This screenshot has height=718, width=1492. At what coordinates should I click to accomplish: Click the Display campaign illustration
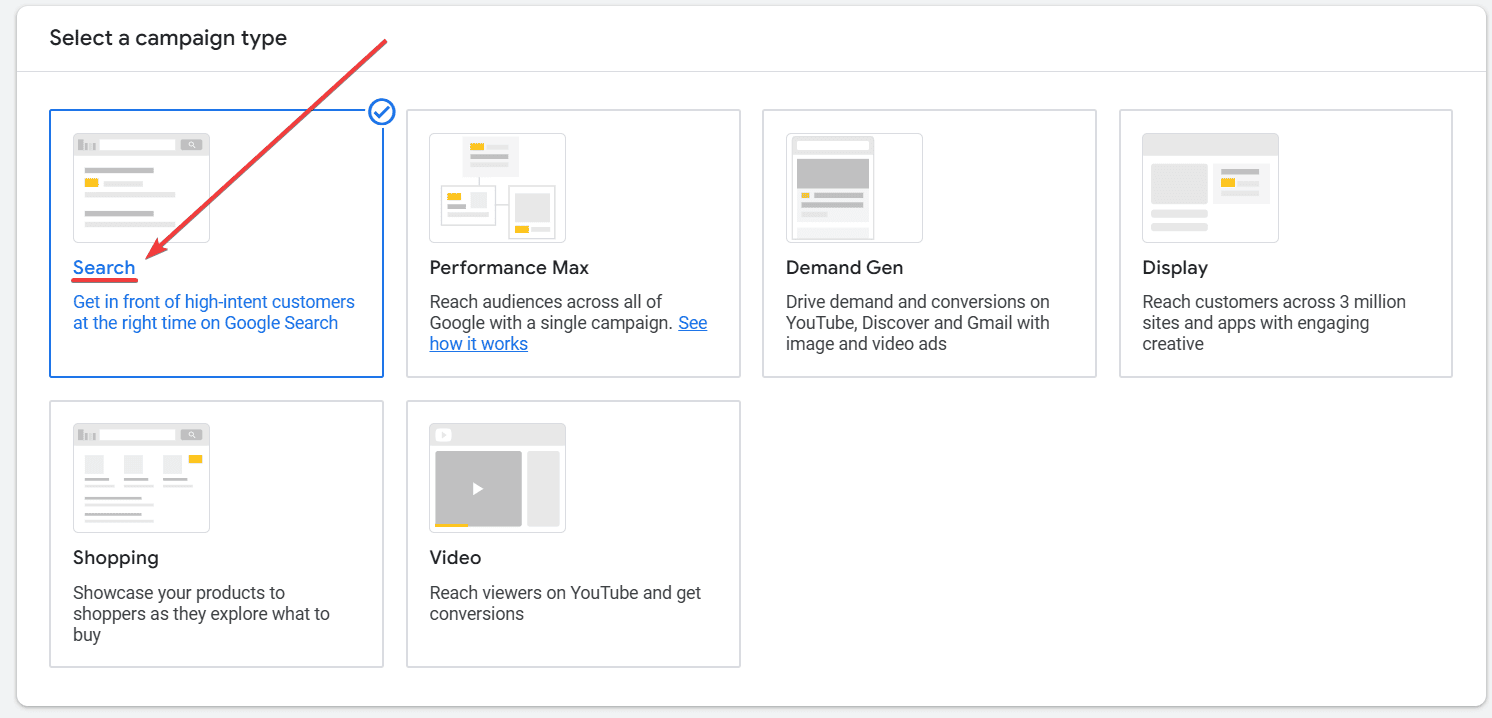pyautogui.click(x=1210, y=188)
